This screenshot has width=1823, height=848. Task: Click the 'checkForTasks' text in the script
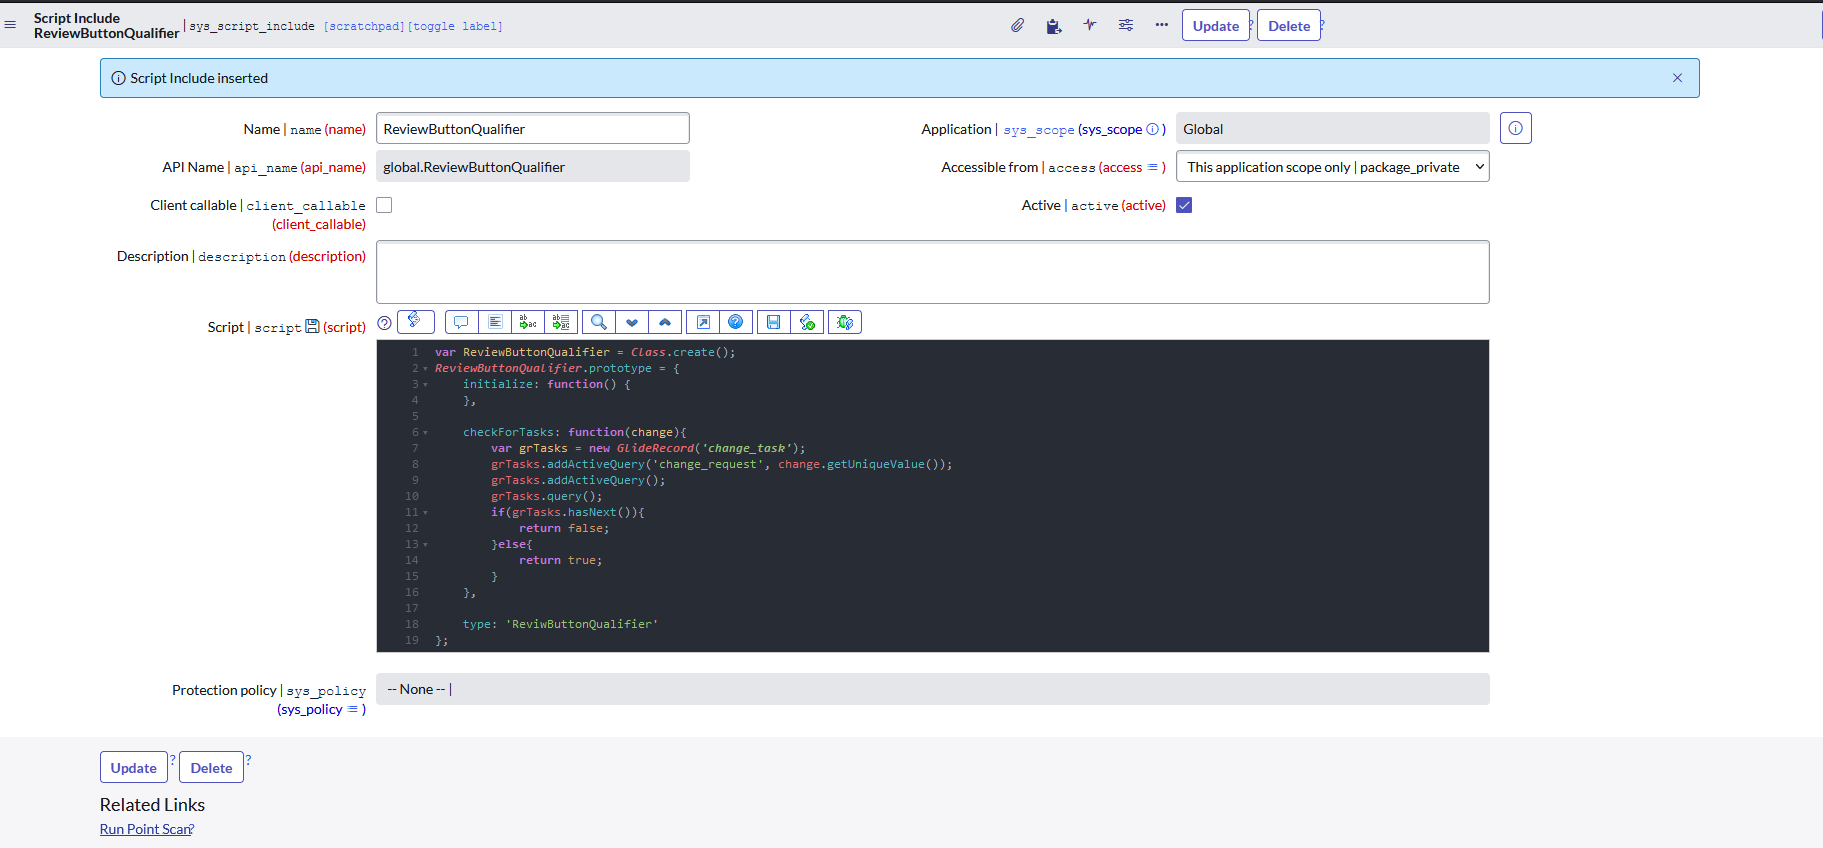(x=508, y=432)
